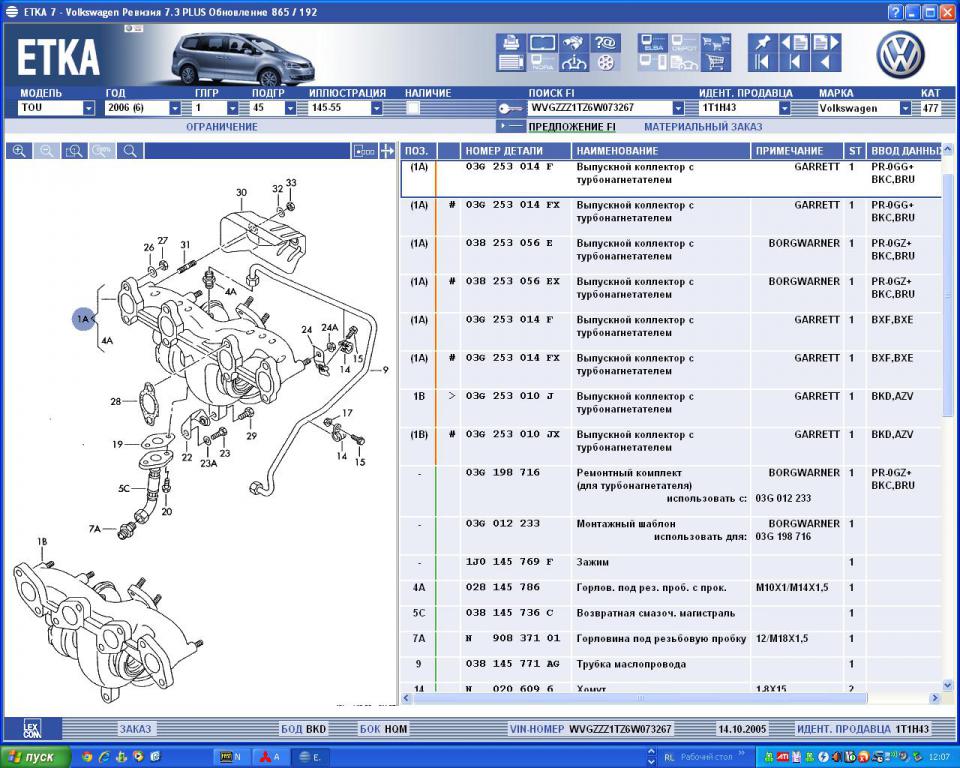Click the help '?' button in title bar
Viewport: 960px width, 768px height.
(x=895, y=12)
